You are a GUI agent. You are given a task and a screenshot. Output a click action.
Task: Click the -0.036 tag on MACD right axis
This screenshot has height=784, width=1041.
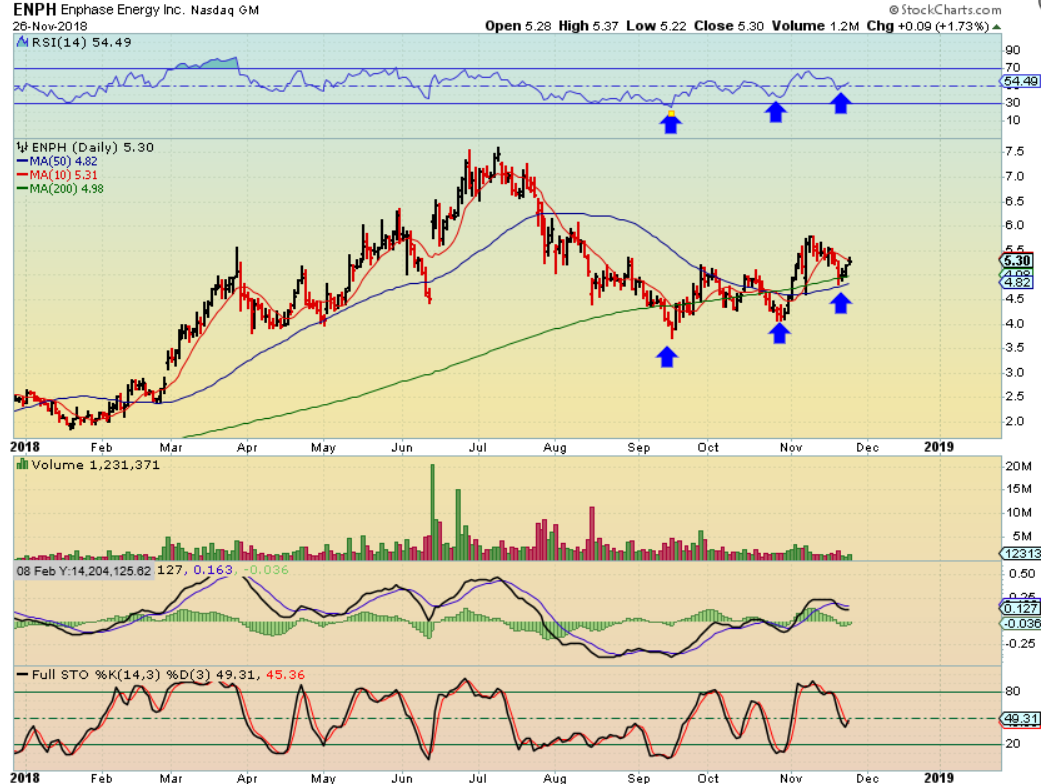click(x=1021, y=623)
